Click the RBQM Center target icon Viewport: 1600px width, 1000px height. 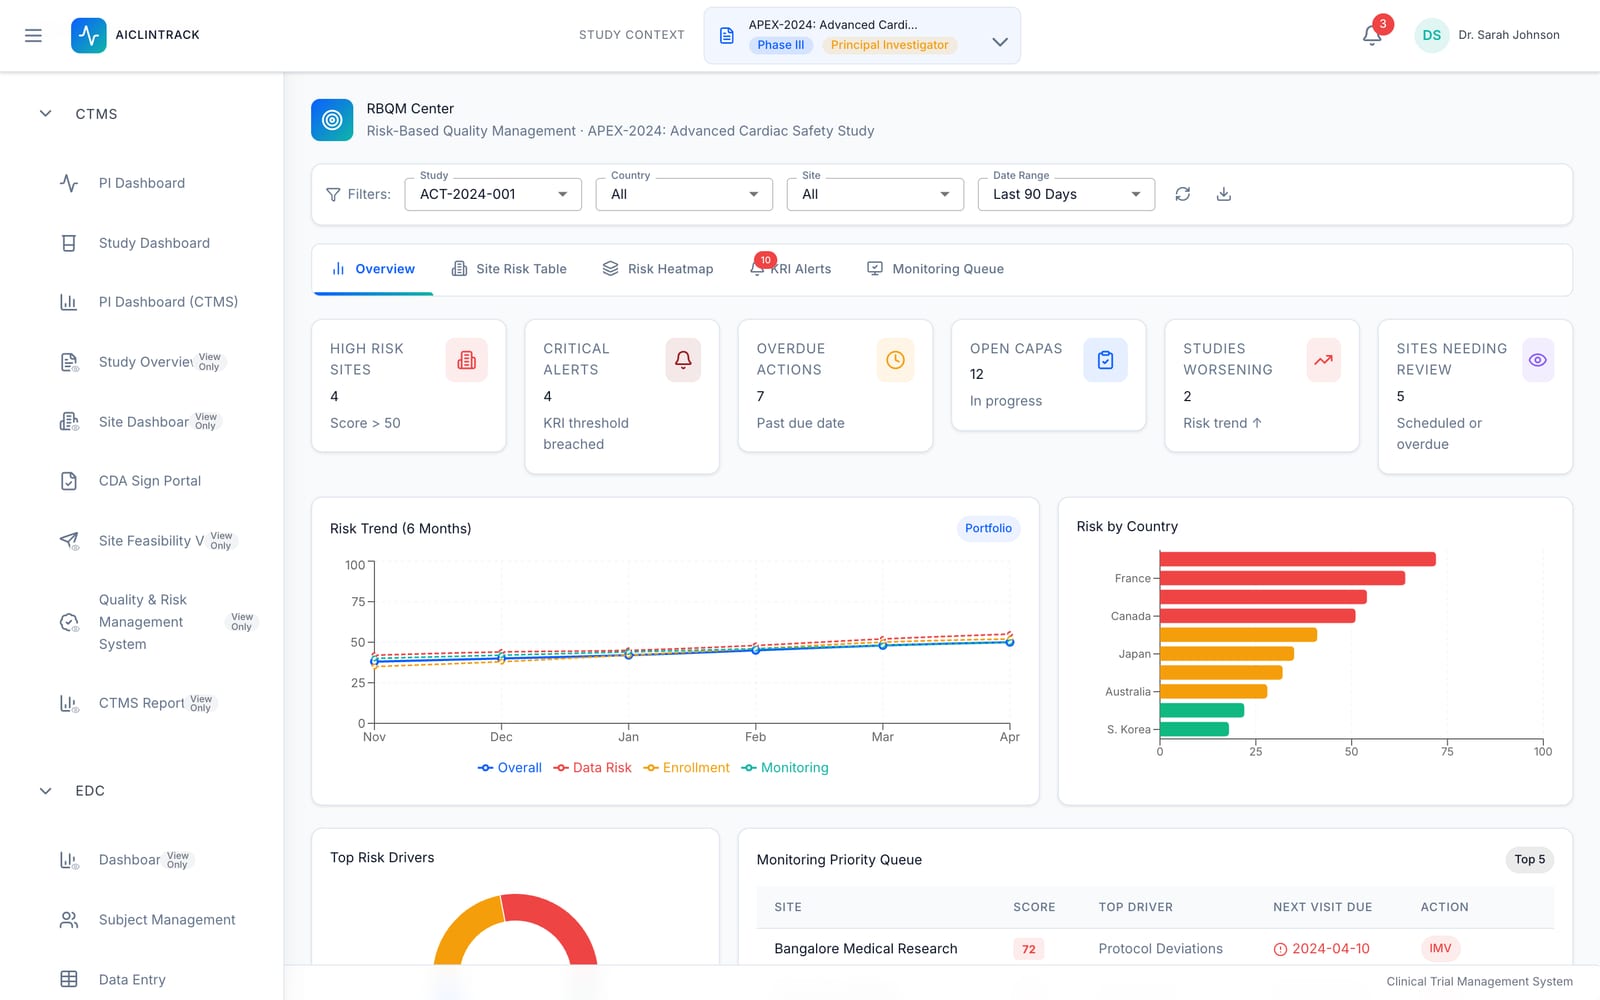pyautogui.click(x=332, y=120)
